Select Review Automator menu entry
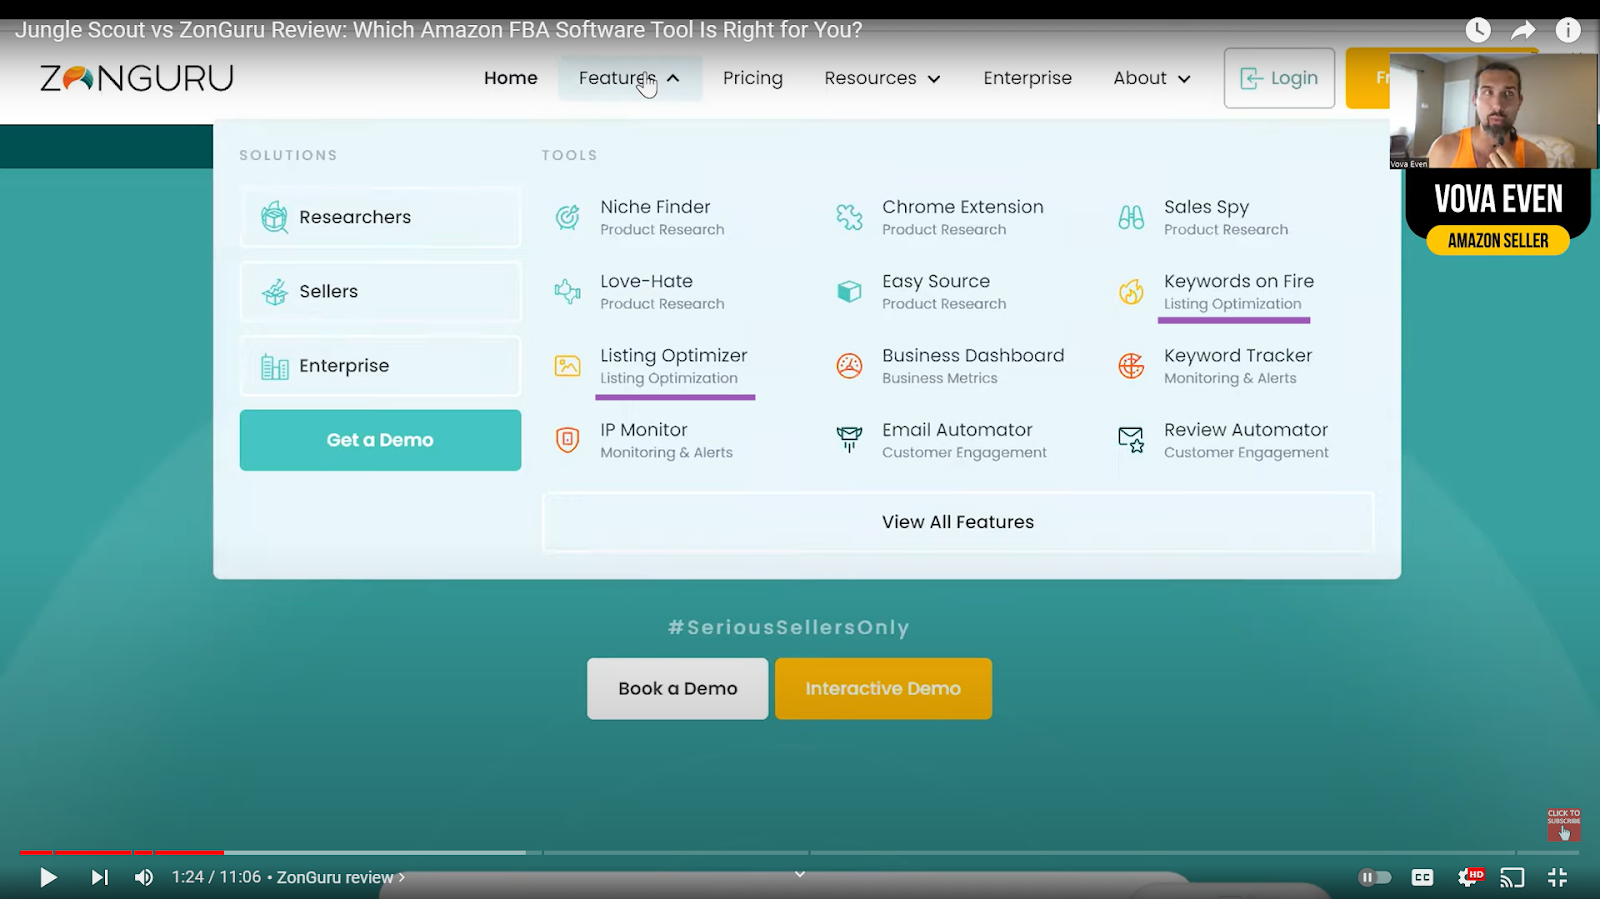The width and height of the screenshot is (1600, 899). 1245,440
